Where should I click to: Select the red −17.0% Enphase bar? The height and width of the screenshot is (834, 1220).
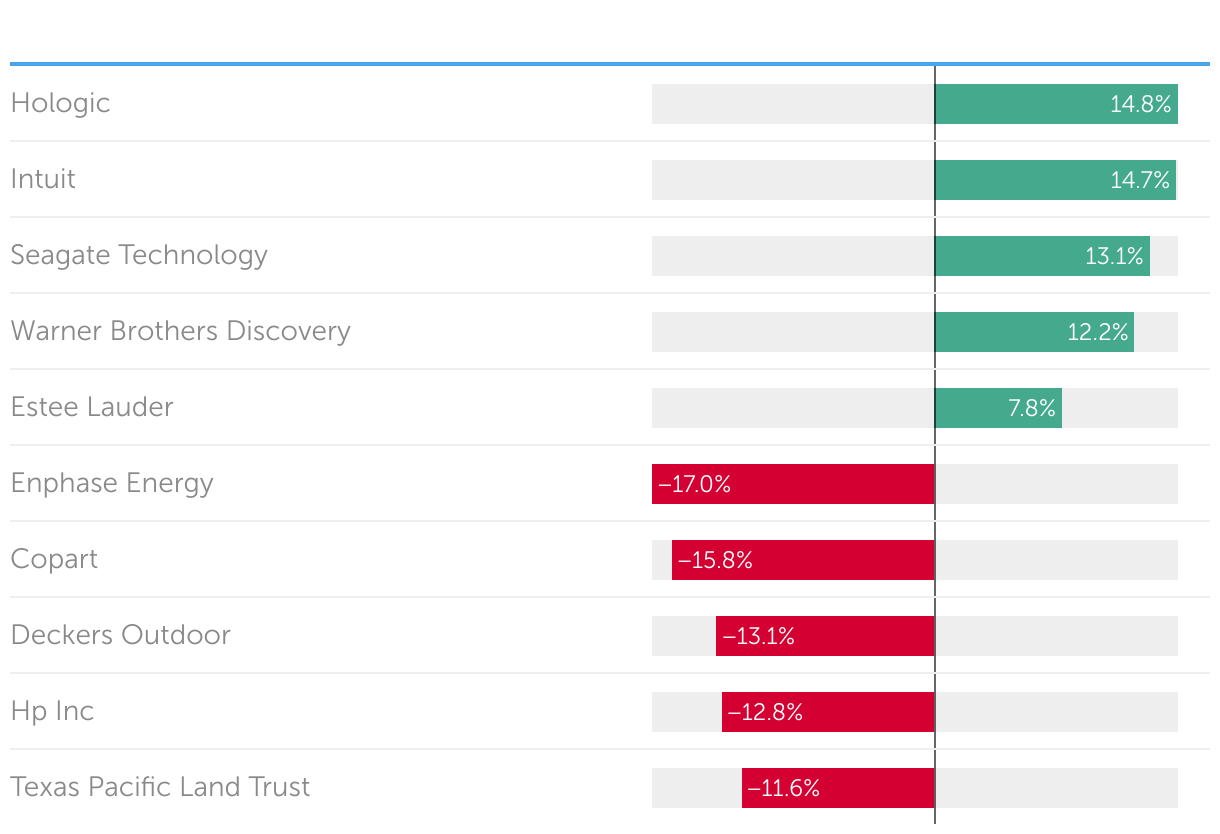click(793, 484)
